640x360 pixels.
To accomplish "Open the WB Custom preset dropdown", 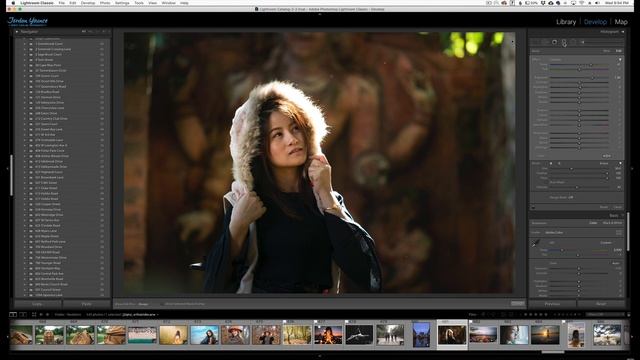I will tap(607, 242).
